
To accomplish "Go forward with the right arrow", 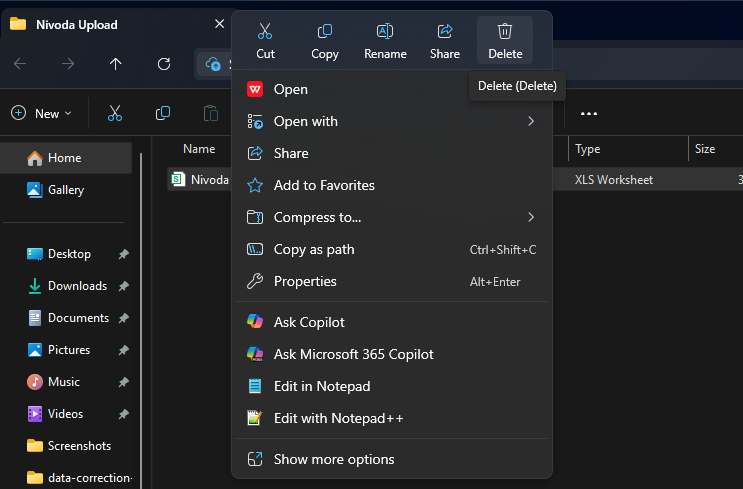I will (x=68, y=63).
